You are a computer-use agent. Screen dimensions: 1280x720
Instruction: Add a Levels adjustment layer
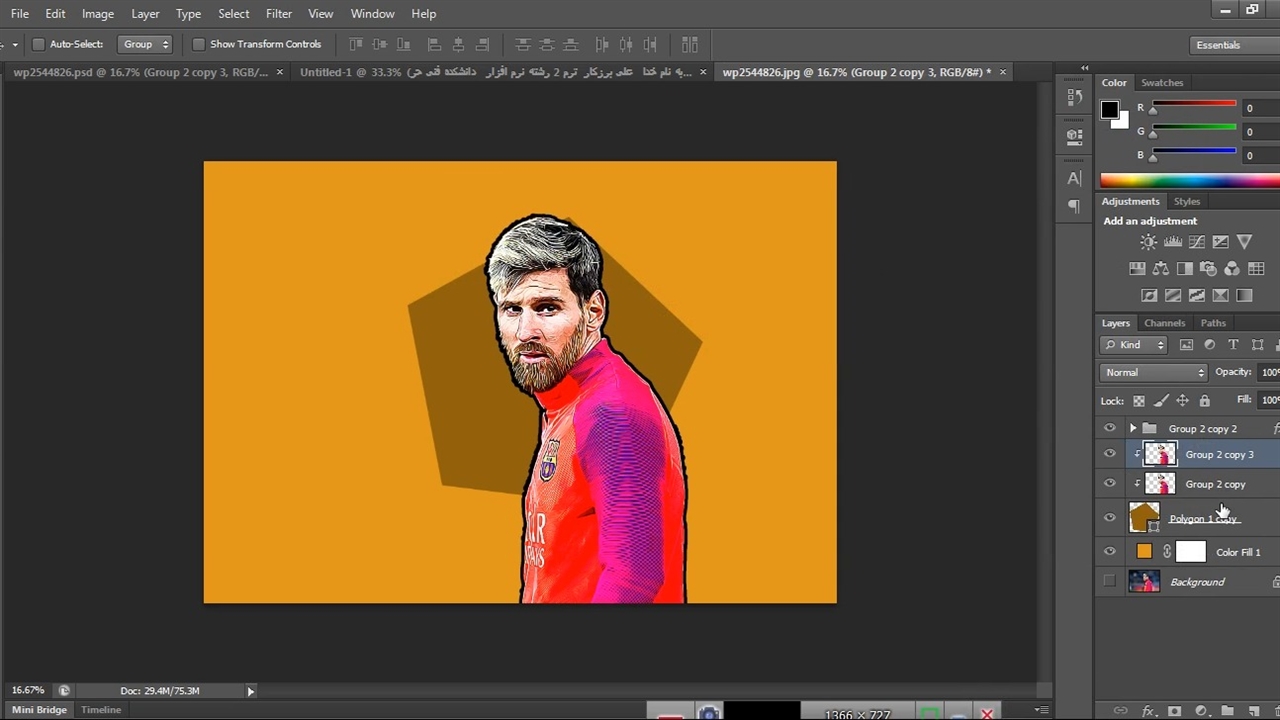[x=1172, y=242]
